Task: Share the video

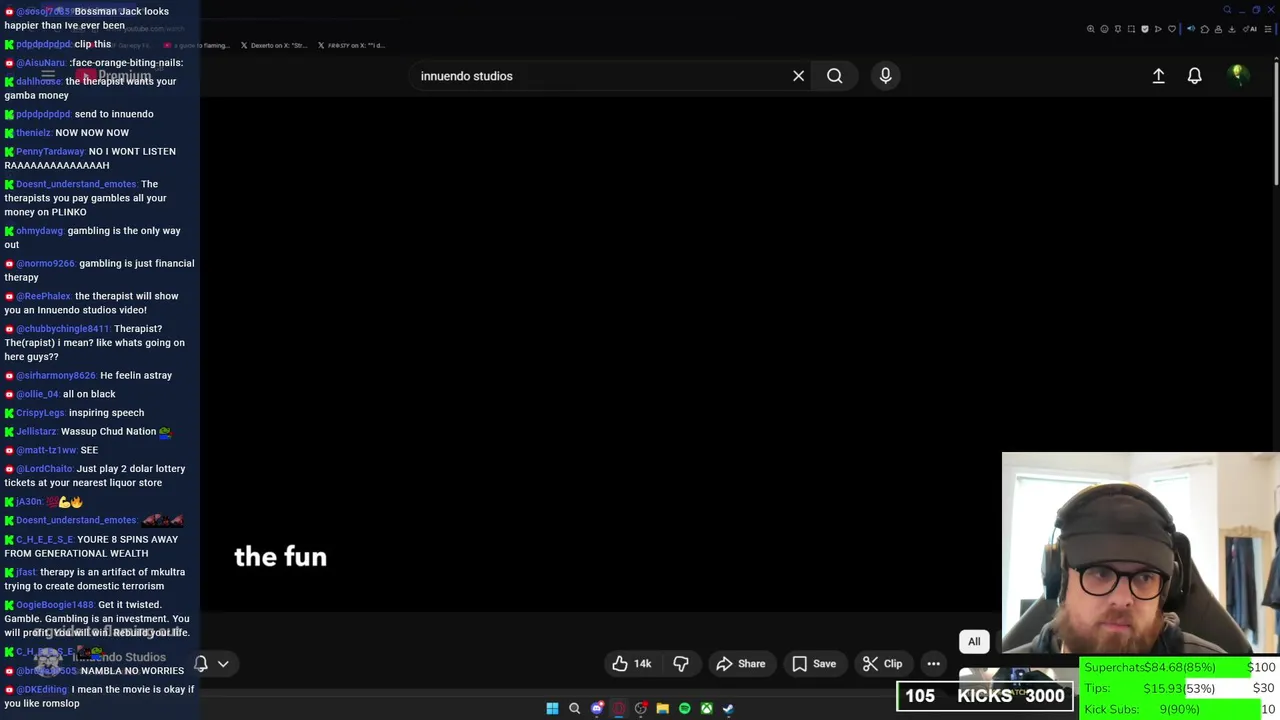Action: point(741,664)
